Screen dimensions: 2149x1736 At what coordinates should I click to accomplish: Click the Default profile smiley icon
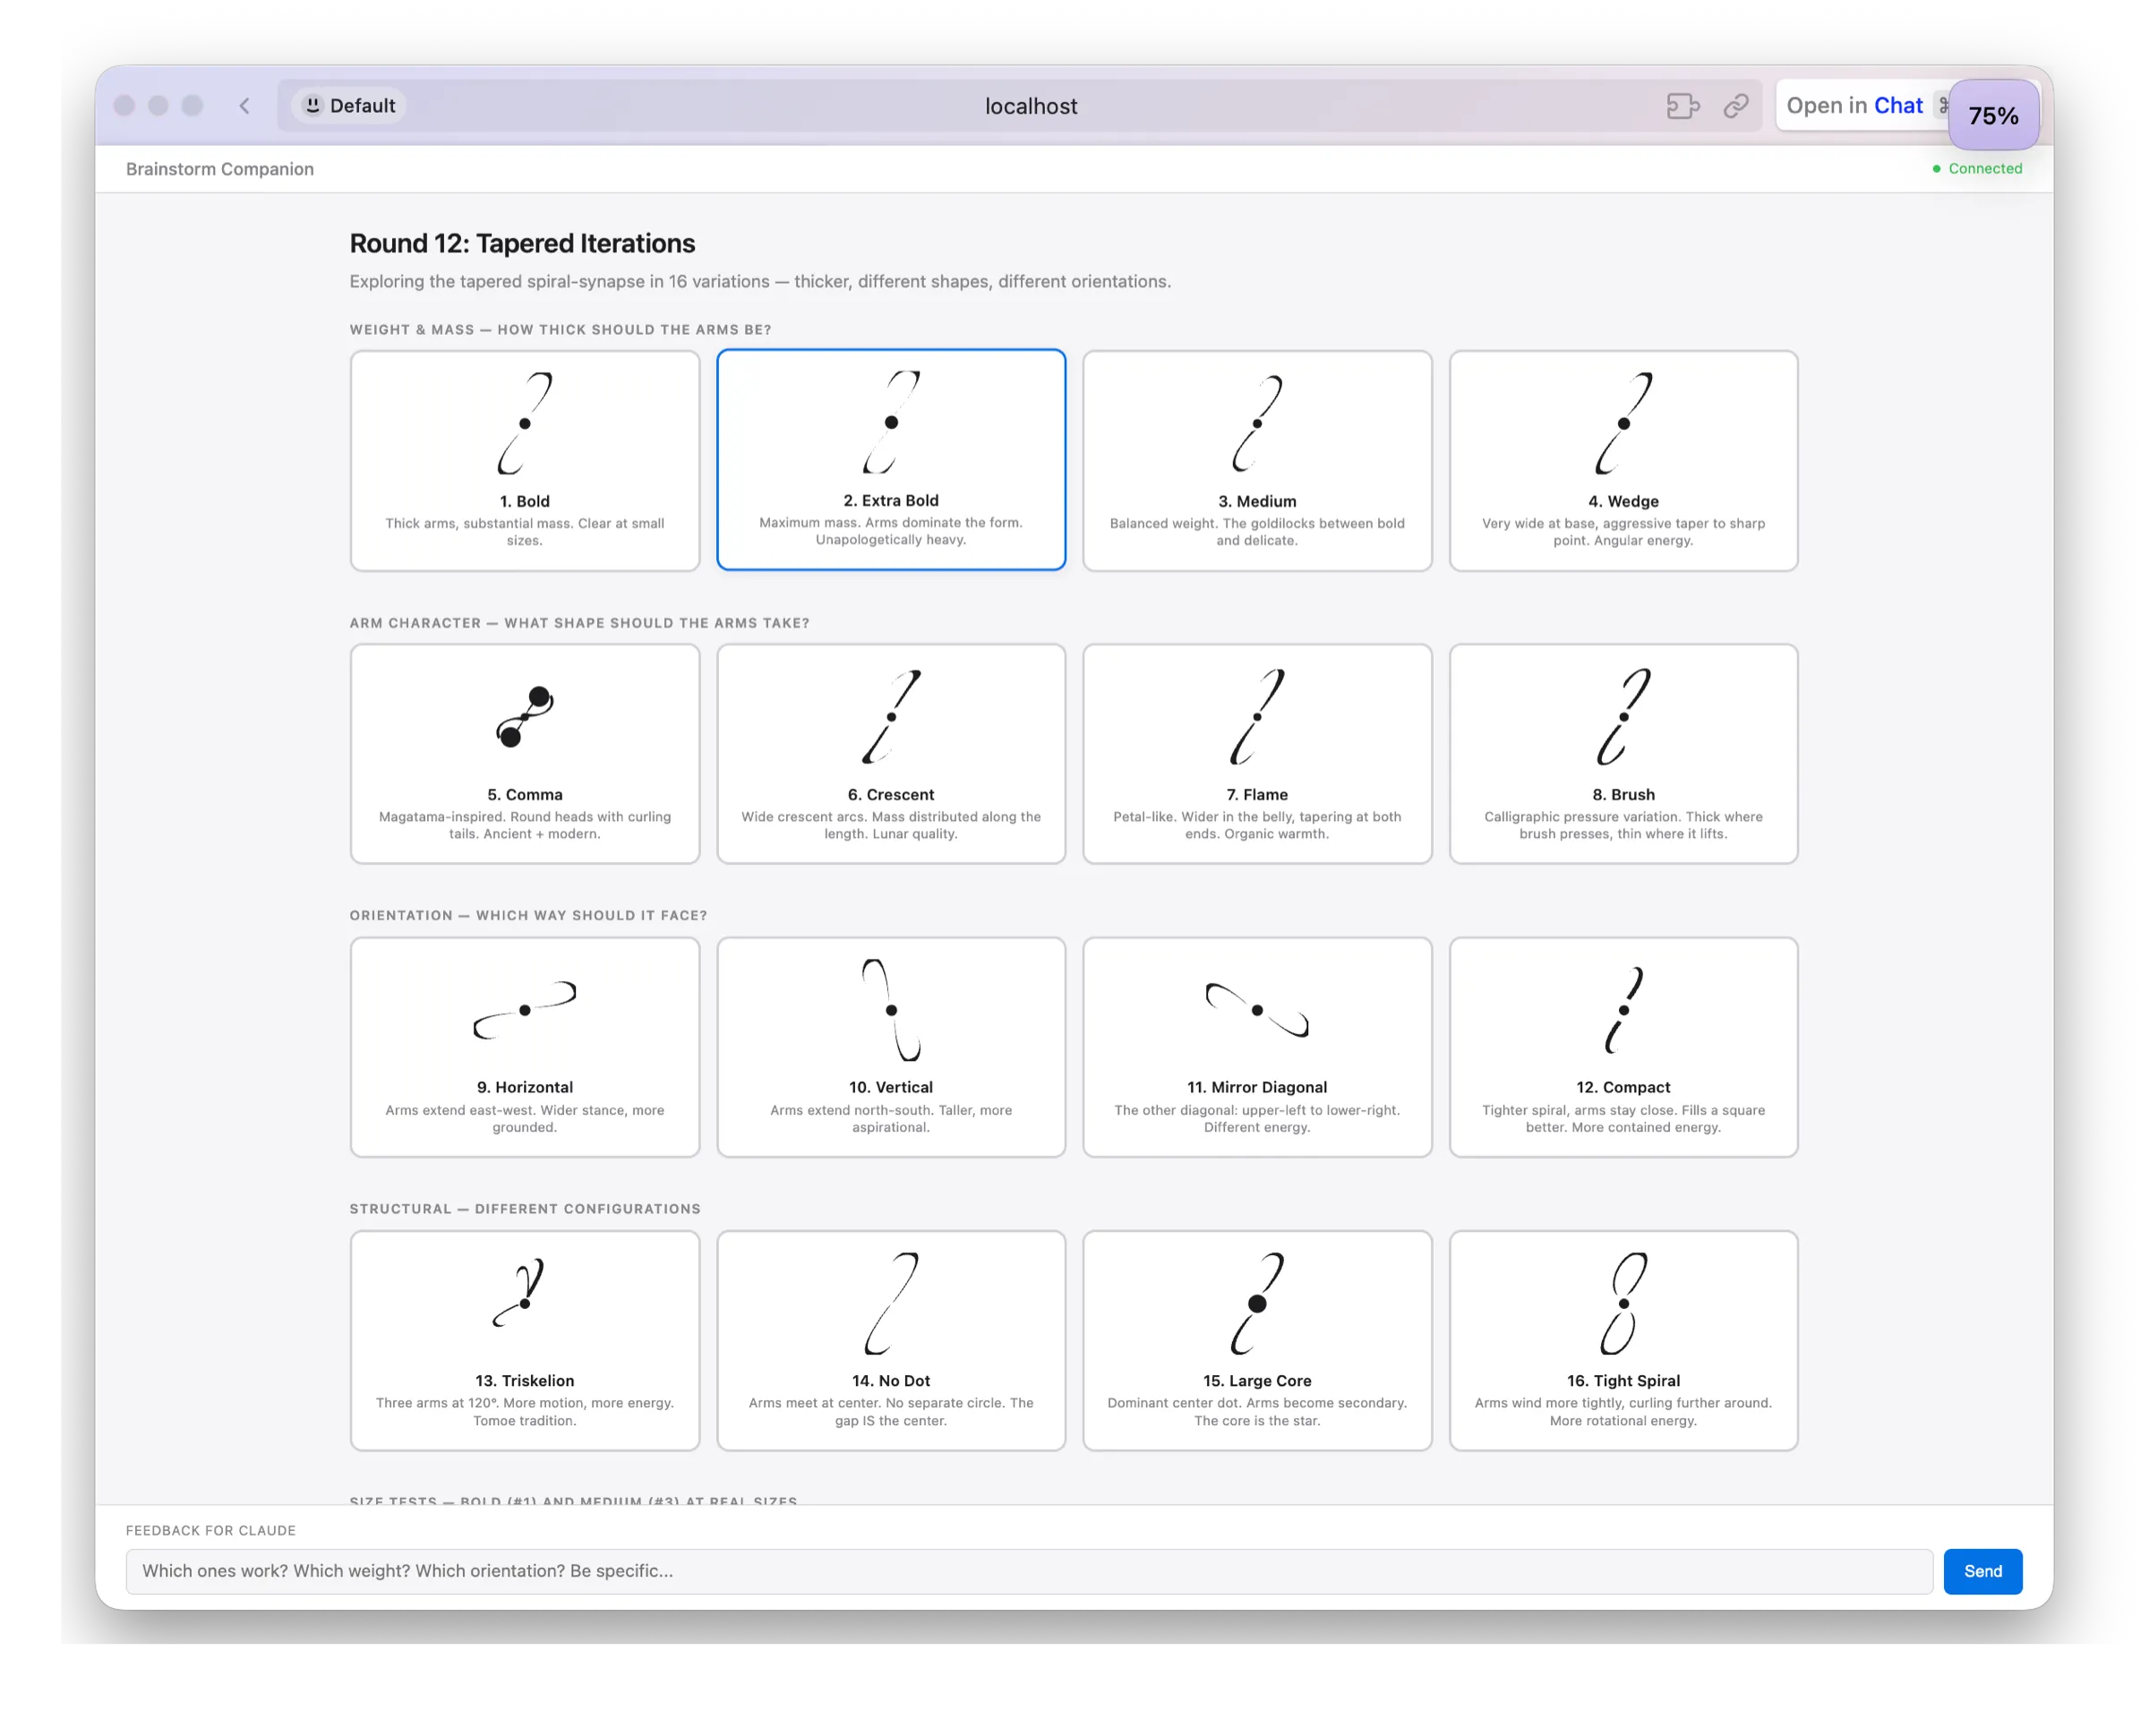coord(313,105)
